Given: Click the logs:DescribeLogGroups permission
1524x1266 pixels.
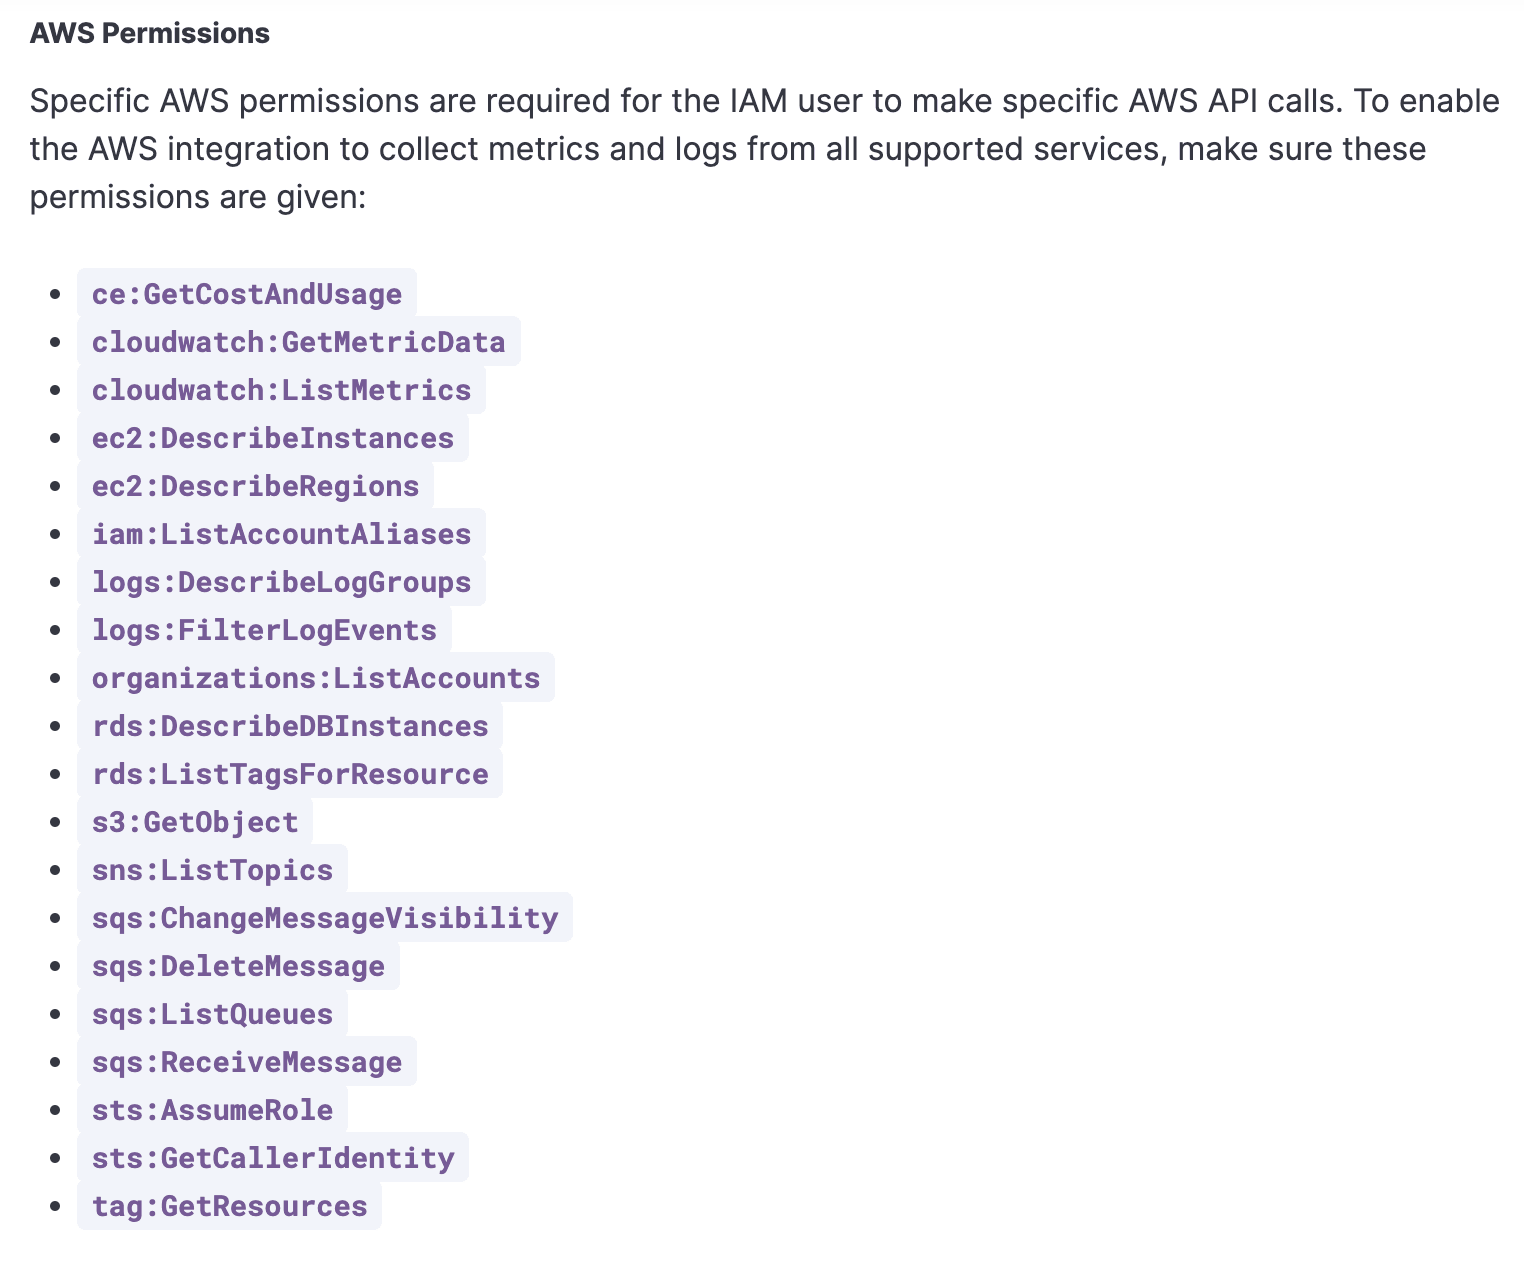Looking at the screenshot, I should pyautogui.click(x=281, y=582).
